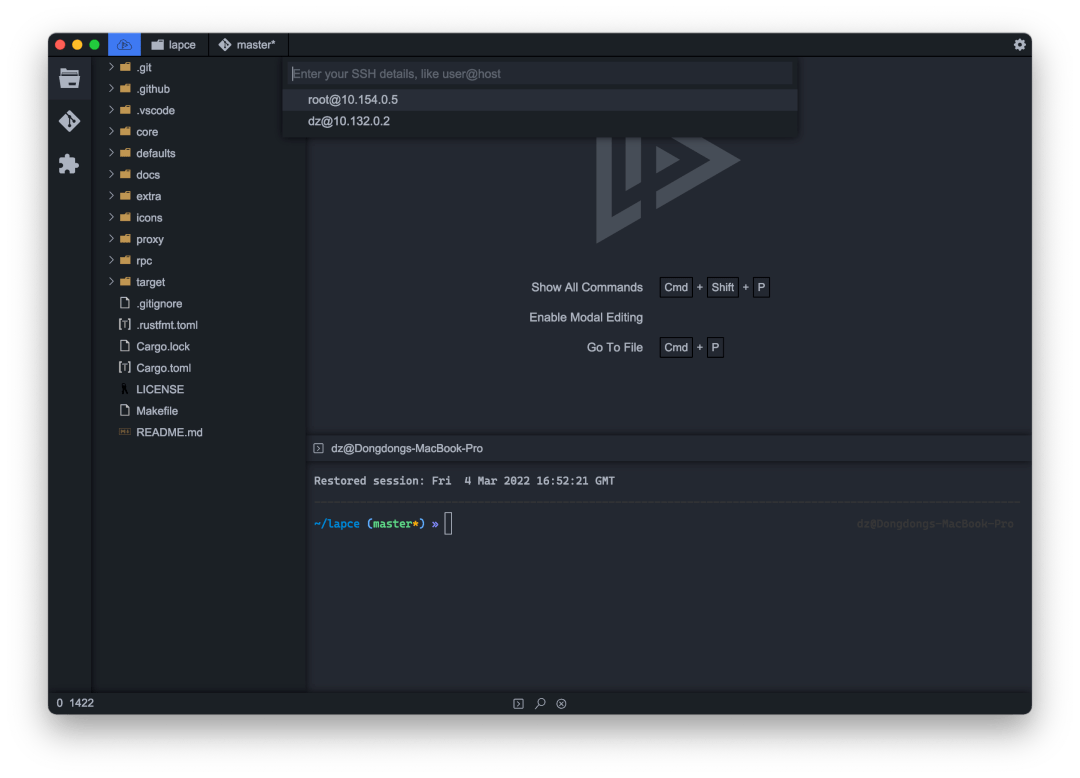Image resolution: width=1080 pixels, height=778 pixels.
Task: Open the plugins panel icon
Action: coord(68,164)
